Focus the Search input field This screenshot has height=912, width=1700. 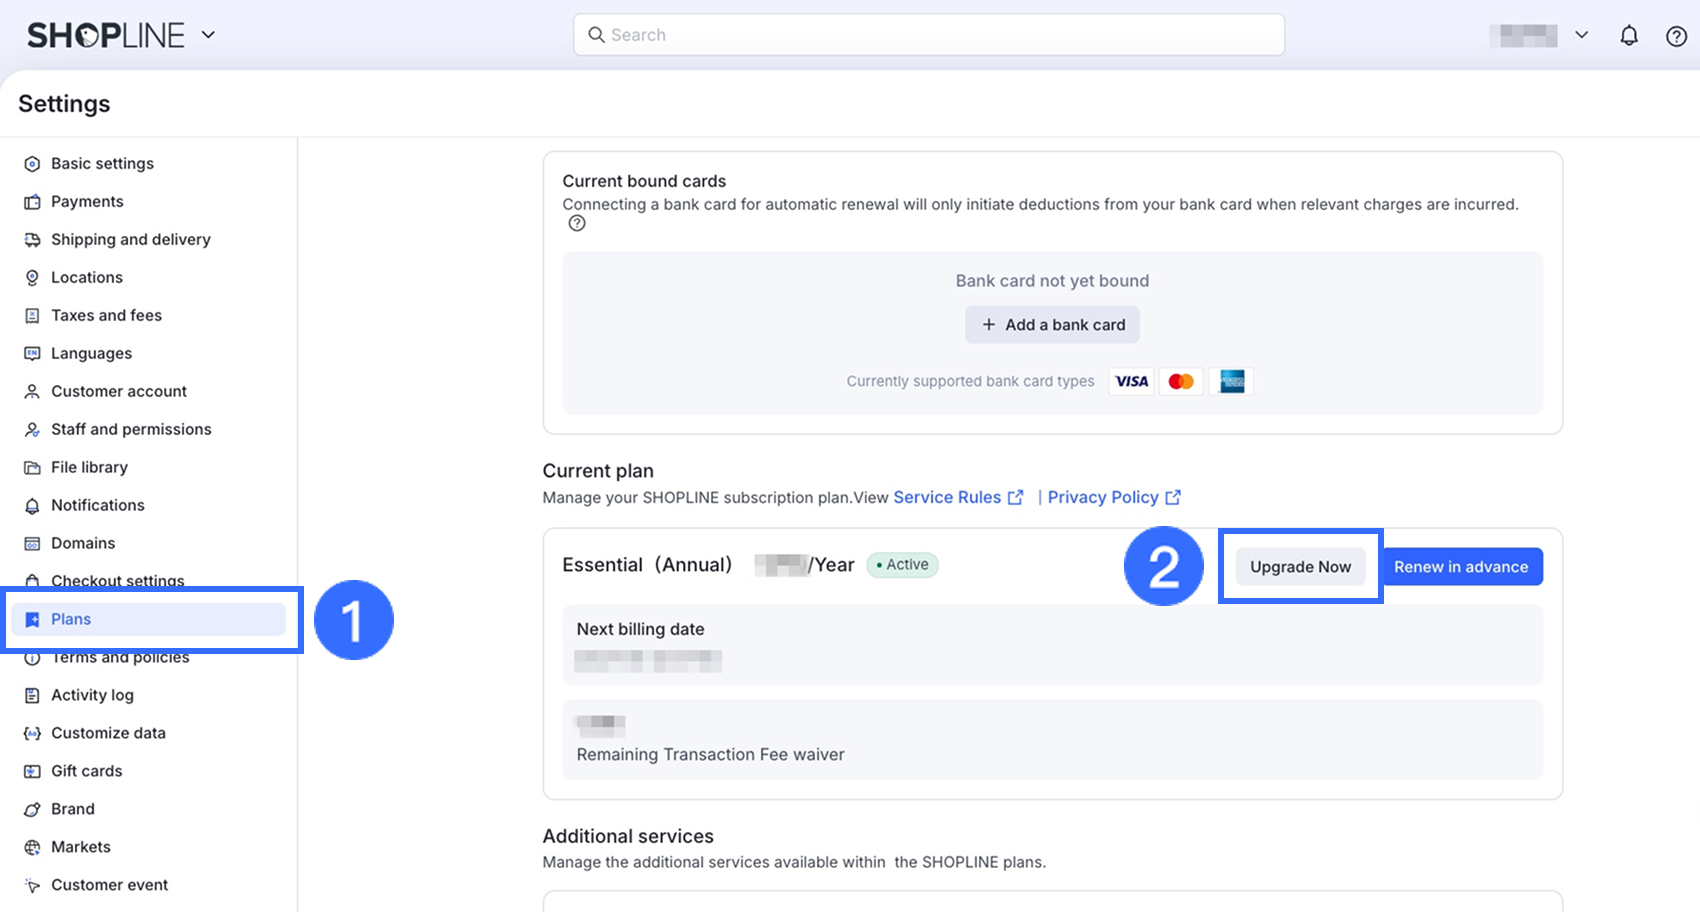928,35
